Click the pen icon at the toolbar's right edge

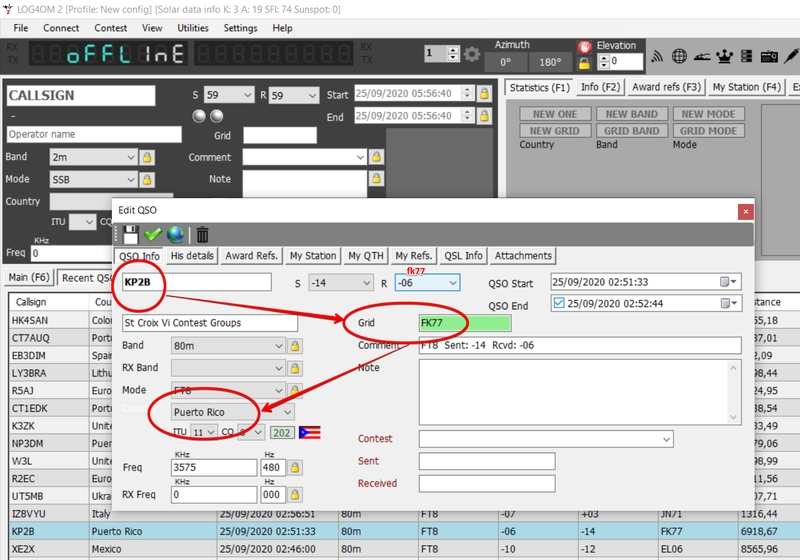coord(791,56)
